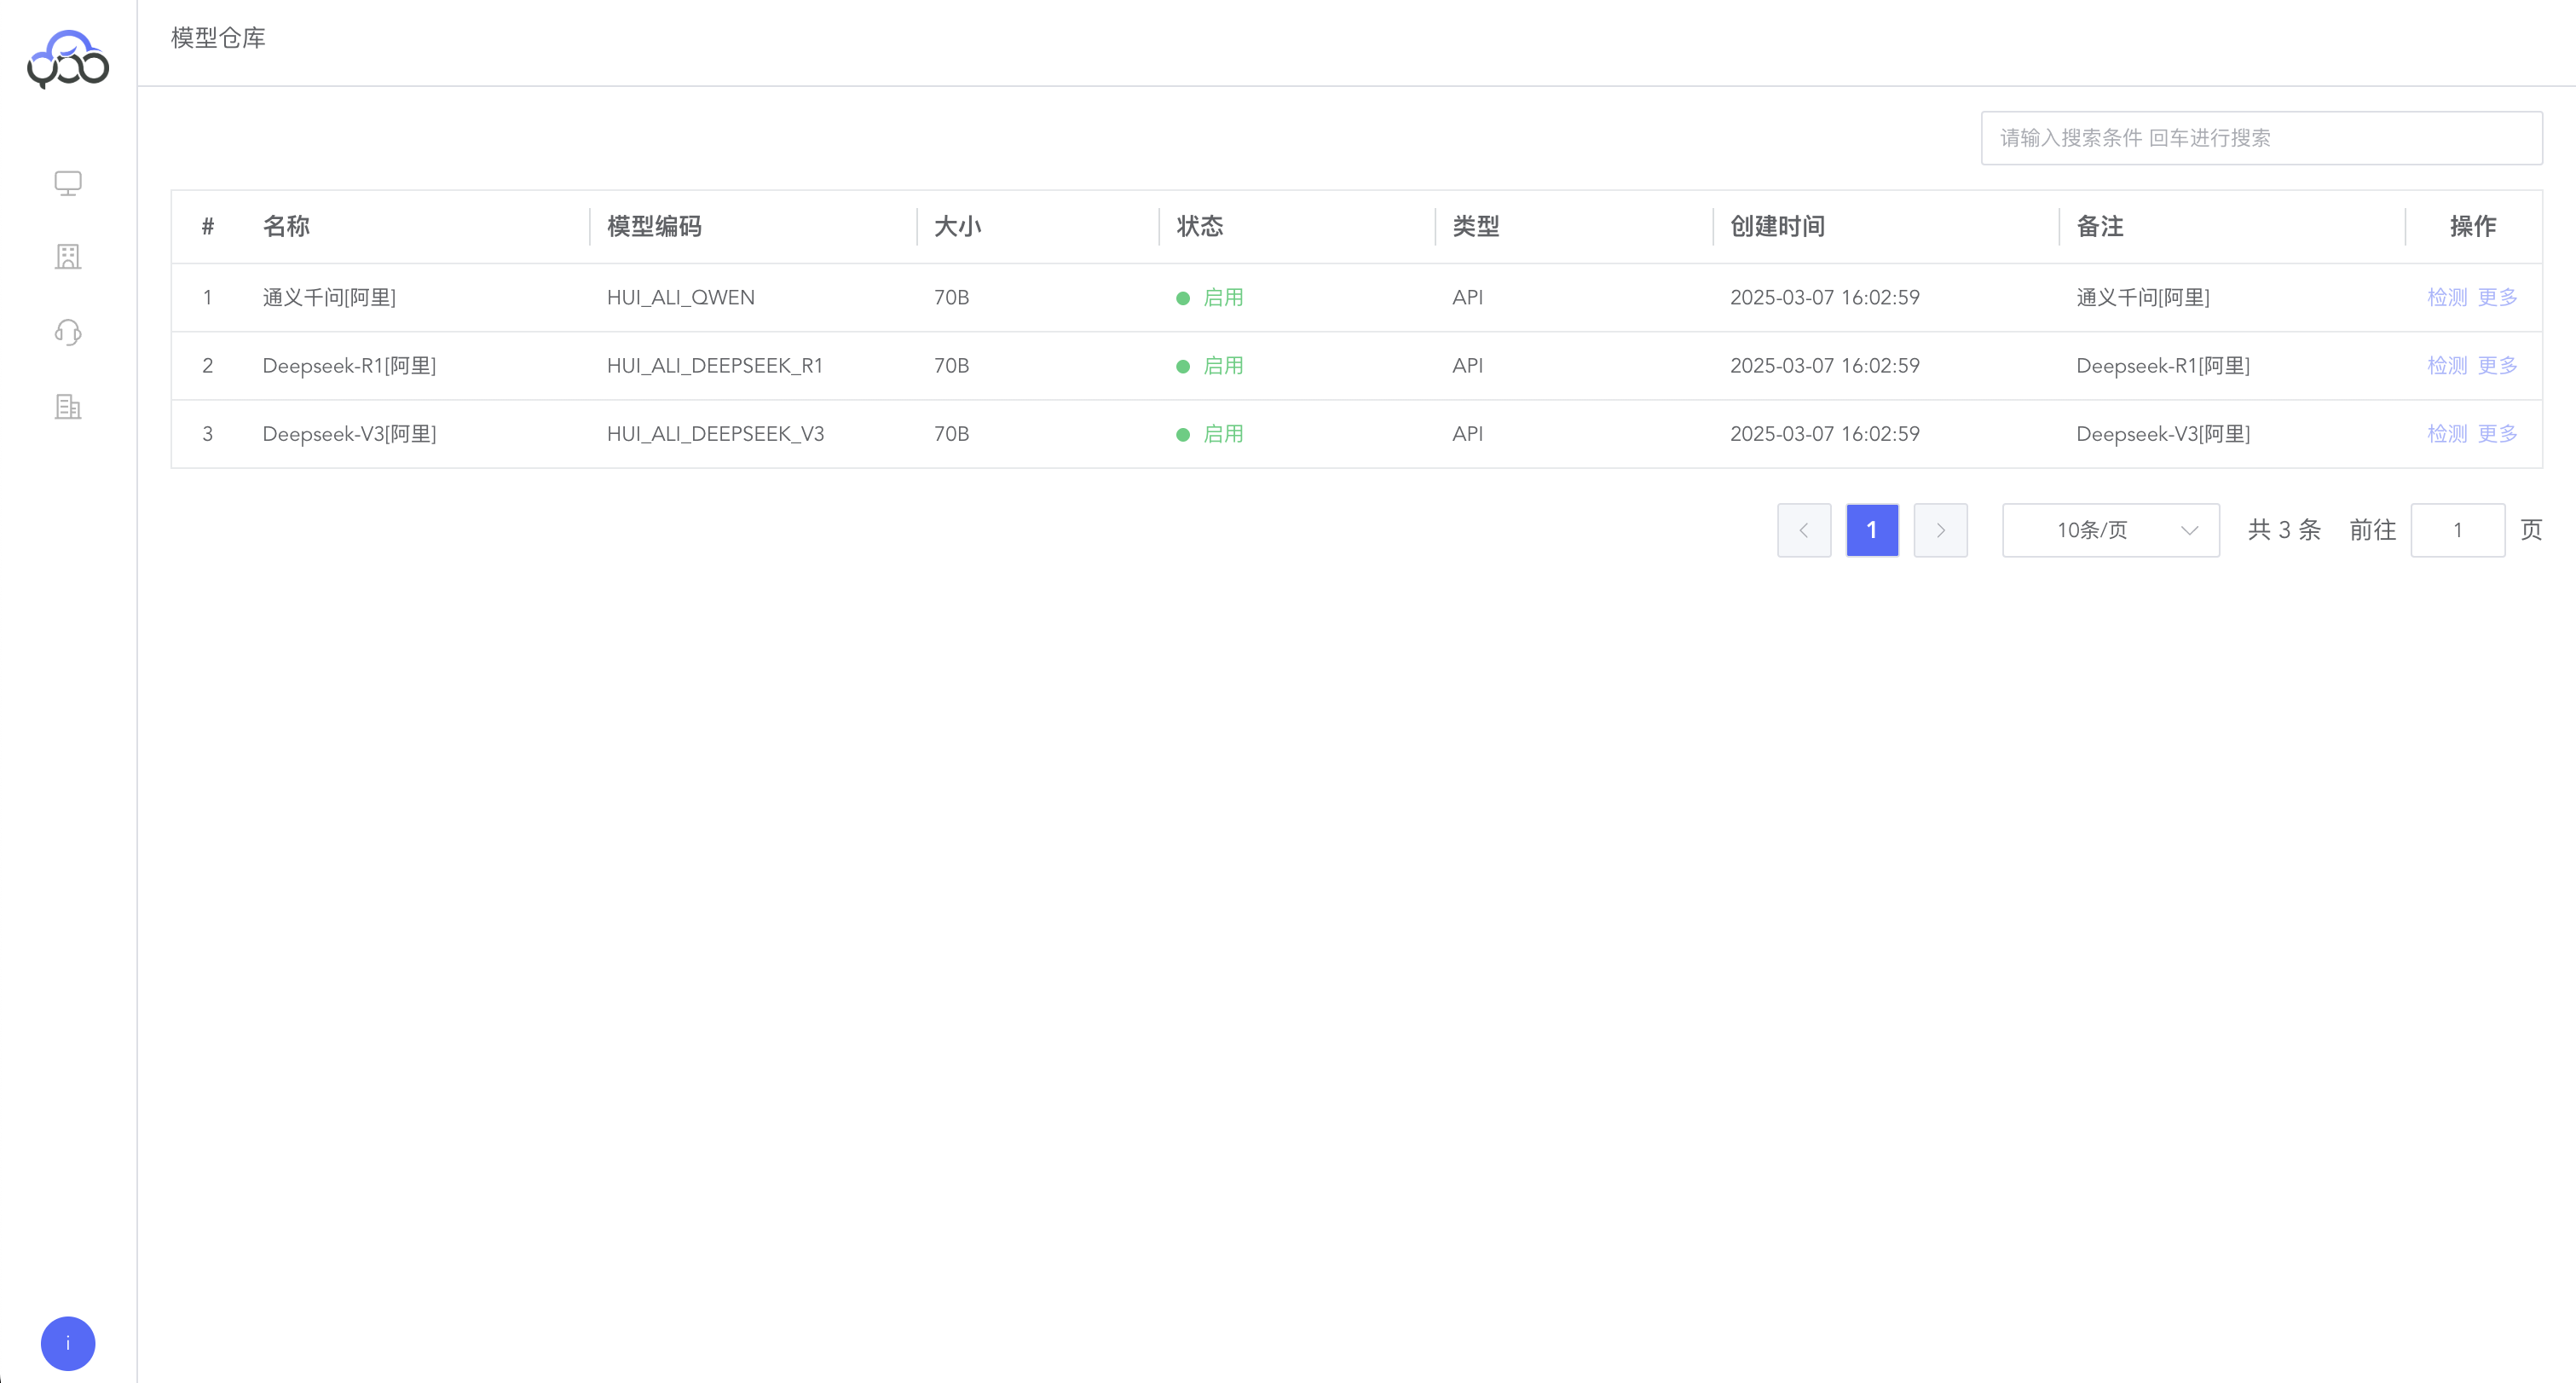Click the 通义千问[阿里] name cell
This screenshot has height=1383, width=2576.
(x=329, y=297)
